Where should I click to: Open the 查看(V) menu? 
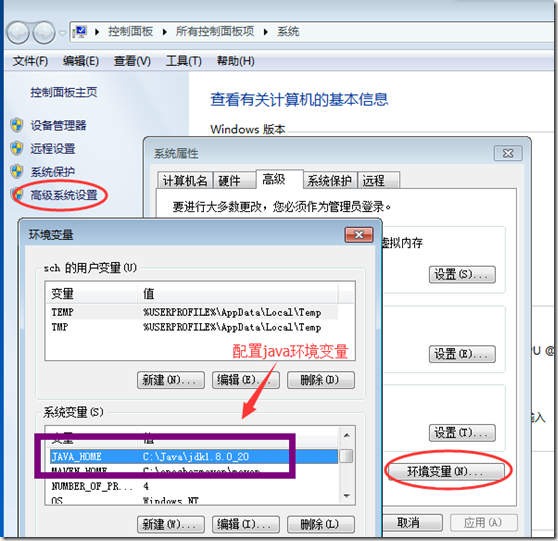tap(132, 61)
